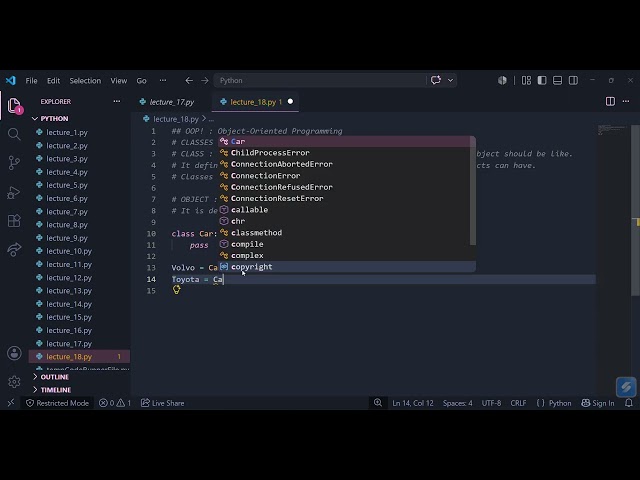Open the Copilot chat icon

436,80
